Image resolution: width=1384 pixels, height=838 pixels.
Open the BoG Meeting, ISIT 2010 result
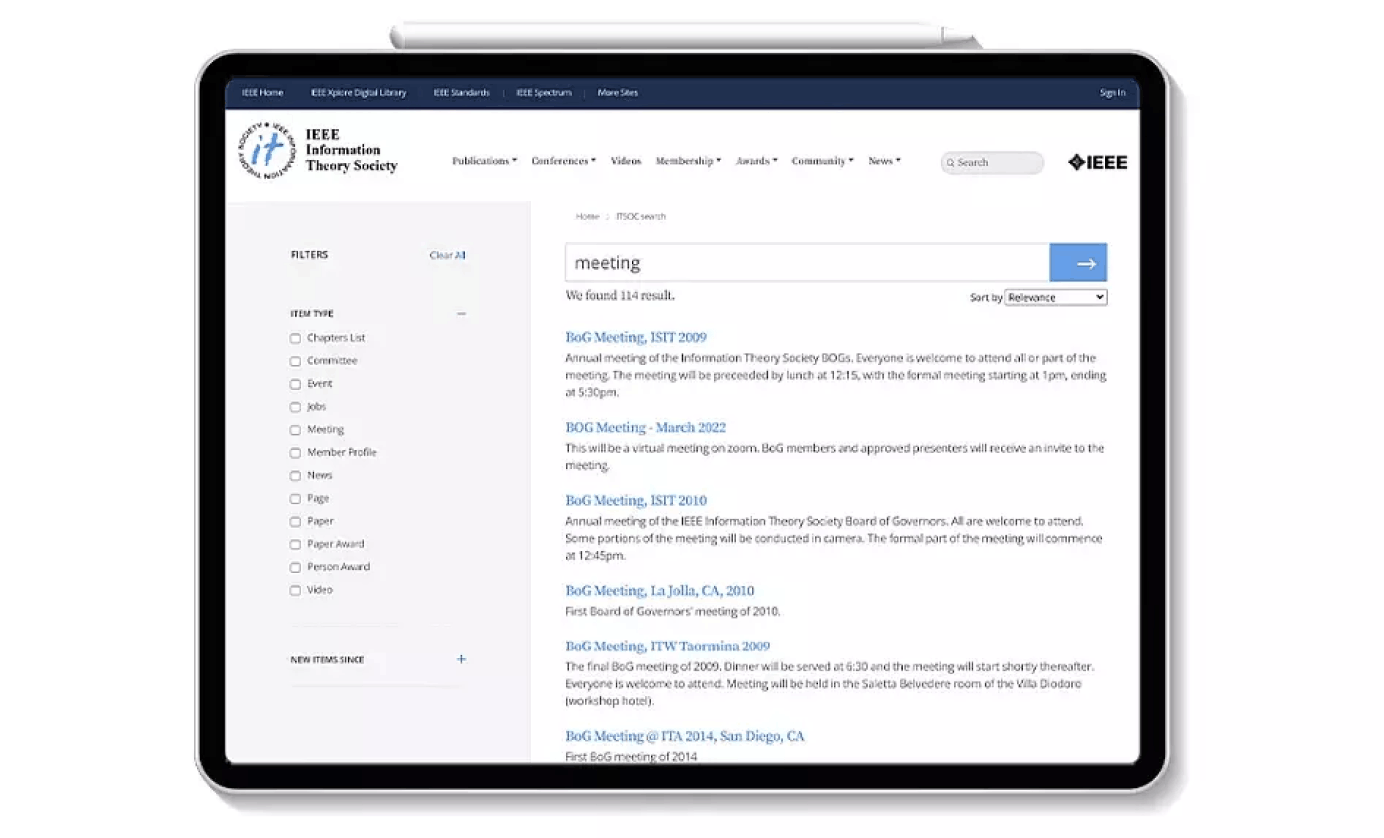(x=636, y=501)
